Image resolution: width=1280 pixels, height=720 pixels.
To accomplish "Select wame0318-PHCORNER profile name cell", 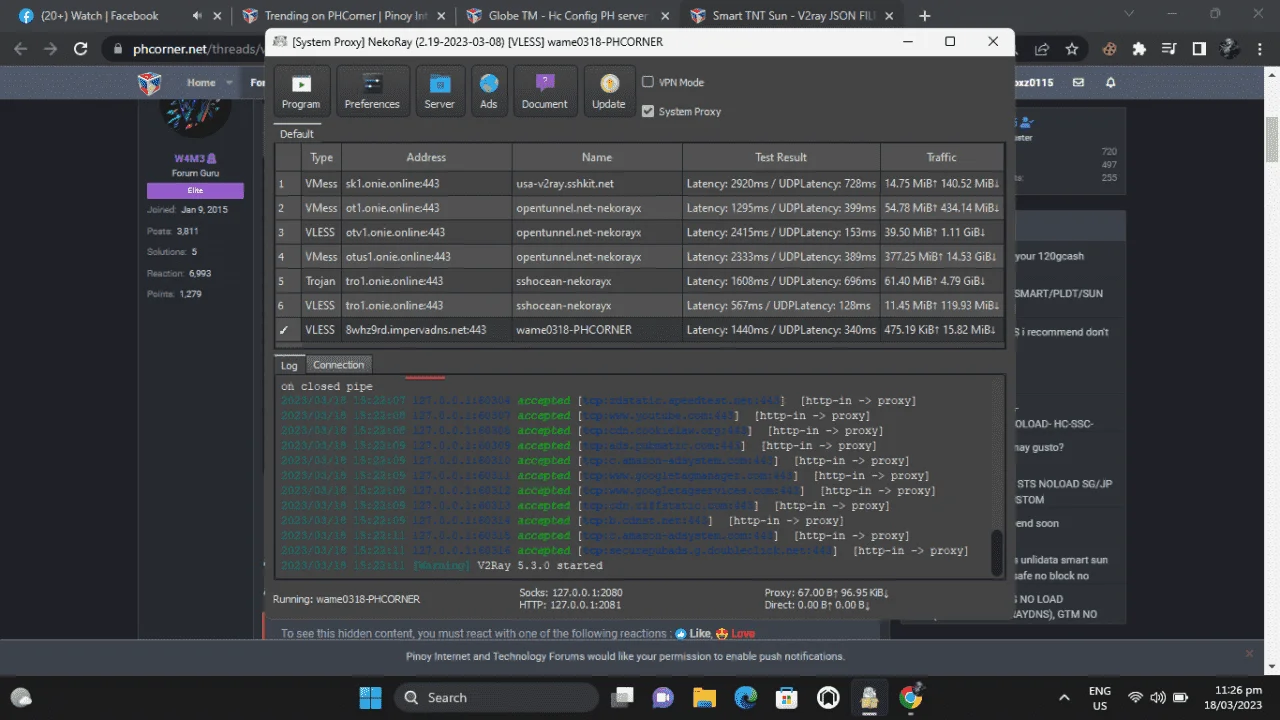I will (x=597, y=330).
